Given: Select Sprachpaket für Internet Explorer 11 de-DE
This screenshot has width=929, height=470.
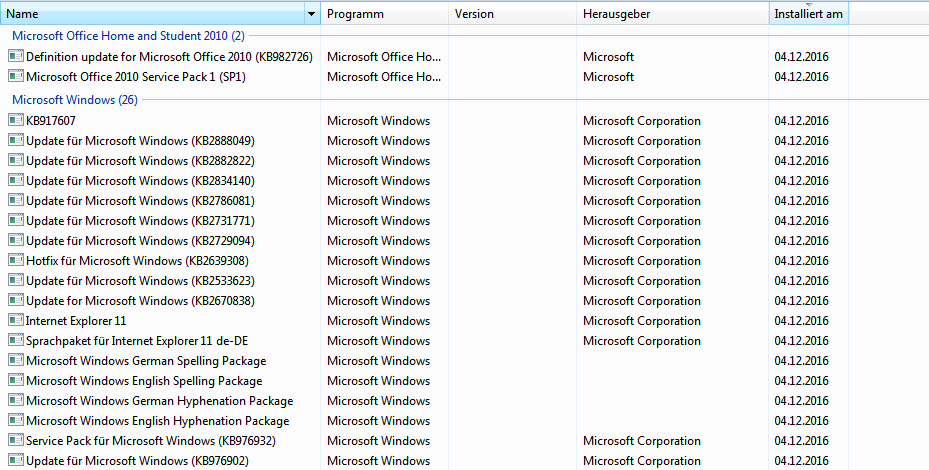Looking at the screenshot, I should (137, 341).
